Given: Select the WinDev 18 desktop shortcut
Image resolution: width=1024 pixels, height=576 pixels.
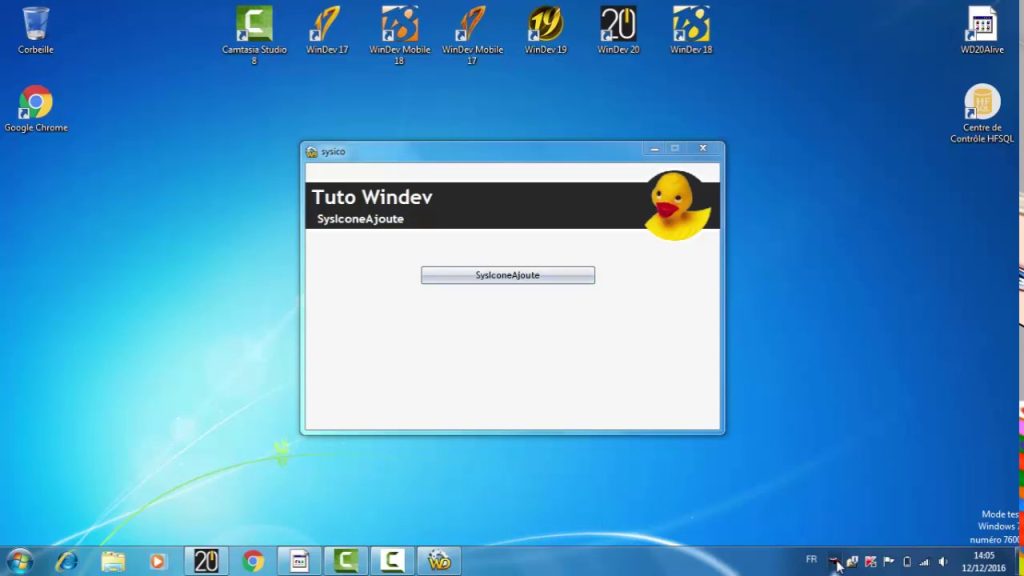Looking at the screenshot, I should (x=691, y=30).
